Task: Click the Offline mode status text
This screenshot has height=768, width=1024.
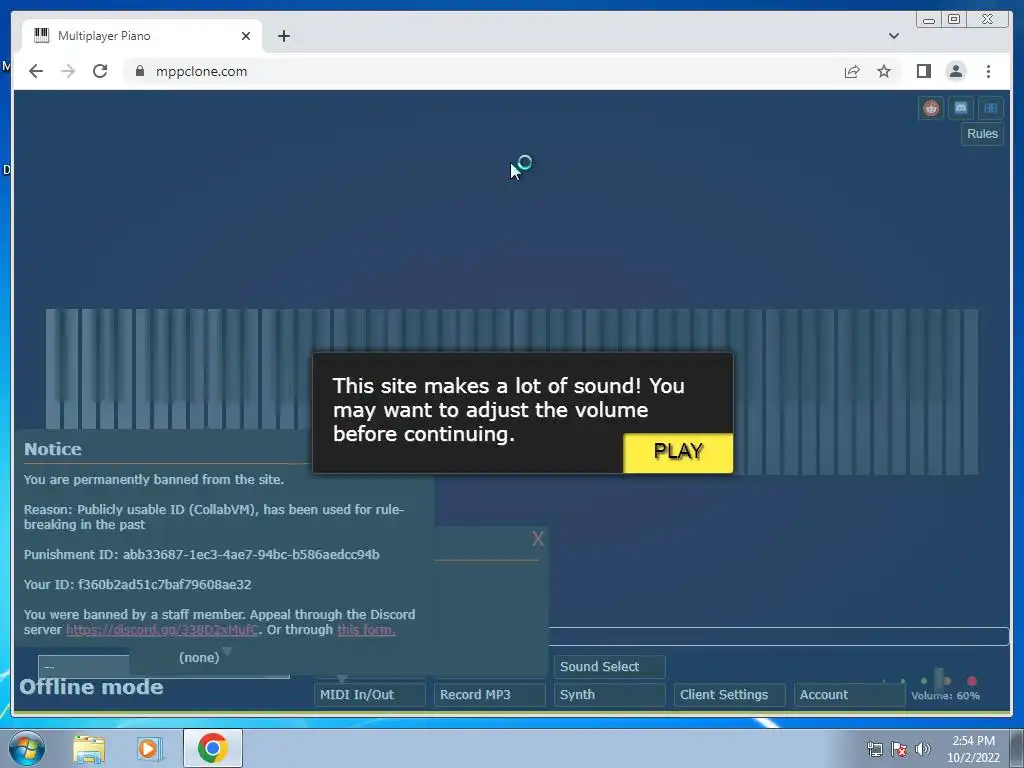Action: (91, 687)
